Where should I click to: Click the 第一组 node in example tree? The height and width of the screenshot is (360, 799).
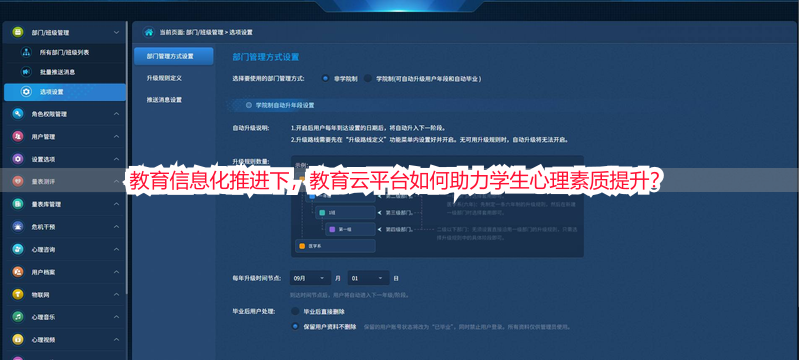point(350,229)
